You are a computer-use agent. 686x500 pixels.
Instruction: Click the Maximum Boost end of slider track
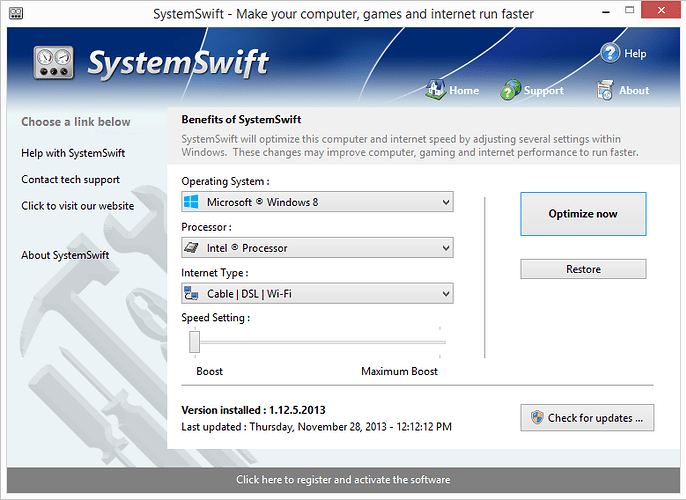tap(438, 342)
